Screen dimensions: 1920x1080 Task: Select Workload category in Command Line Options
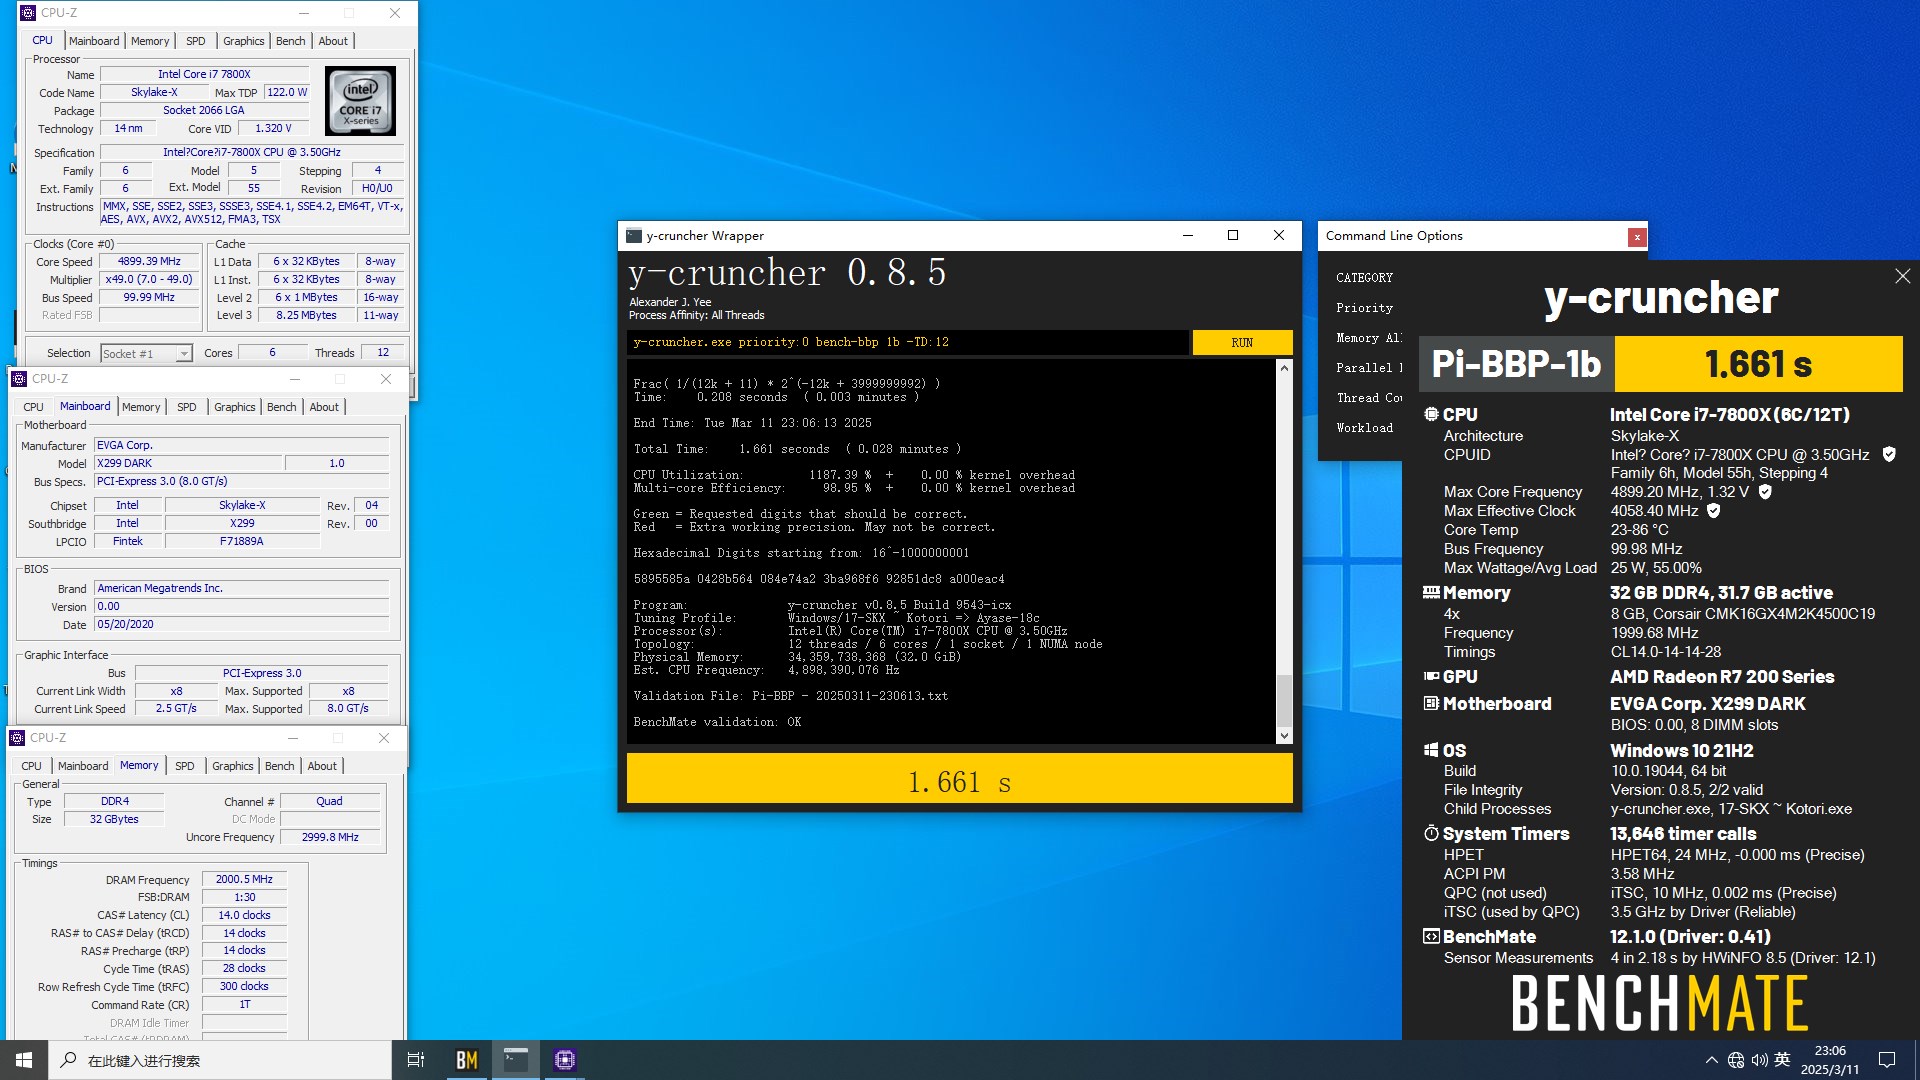(1364, 428)
